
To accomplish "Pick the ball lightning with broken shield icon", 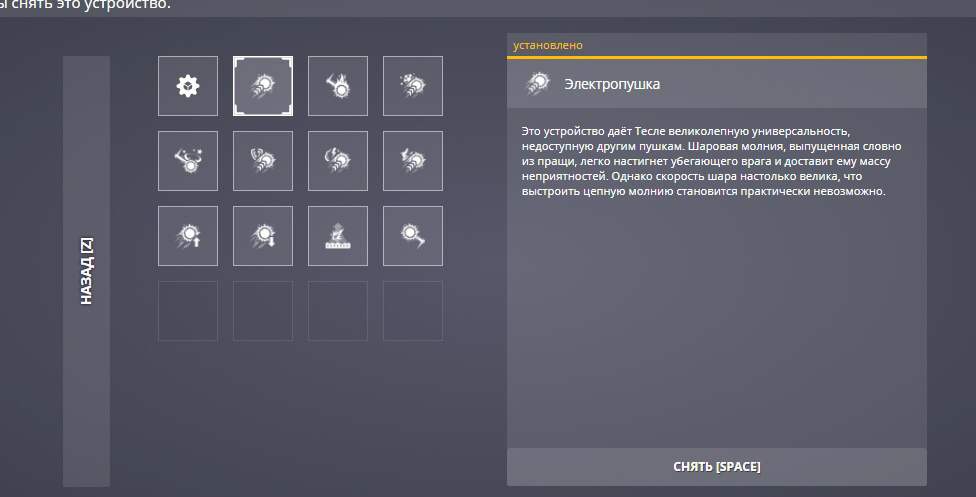I will pyautogui.click(x=263, y=161).
